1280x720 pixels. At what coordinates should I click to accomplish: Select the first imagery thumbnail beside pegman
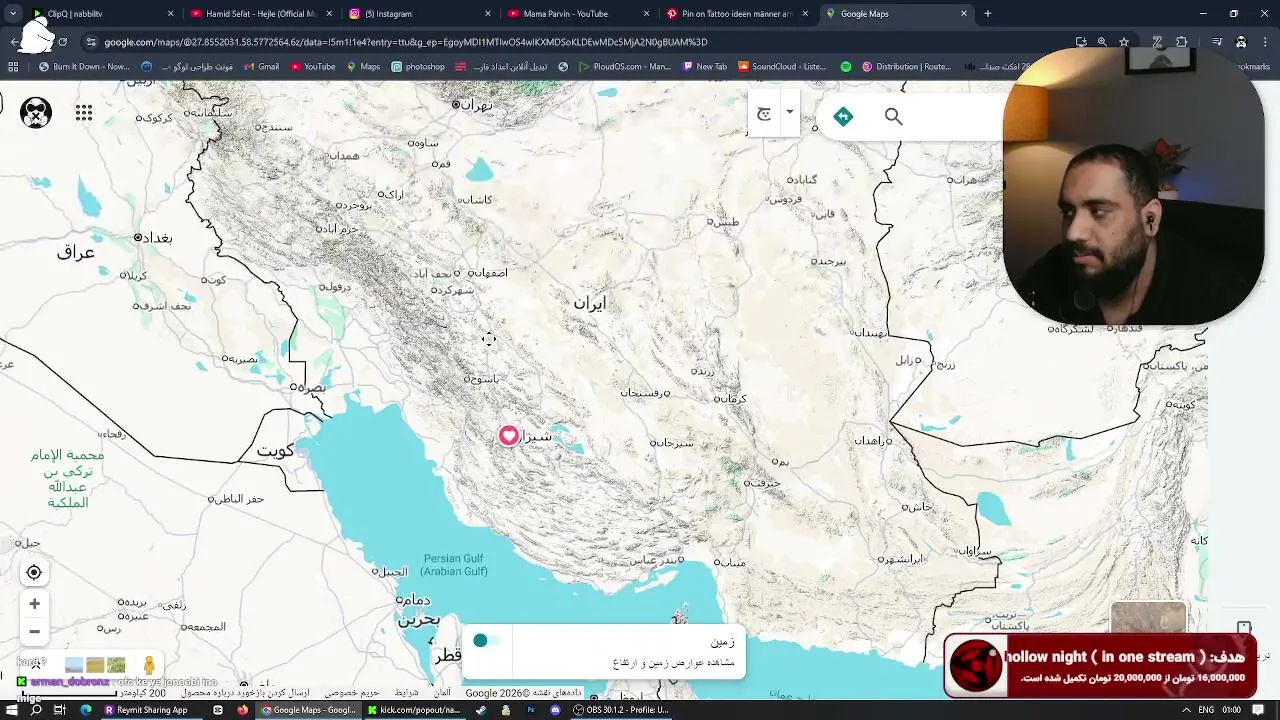(x=74, y=665)
